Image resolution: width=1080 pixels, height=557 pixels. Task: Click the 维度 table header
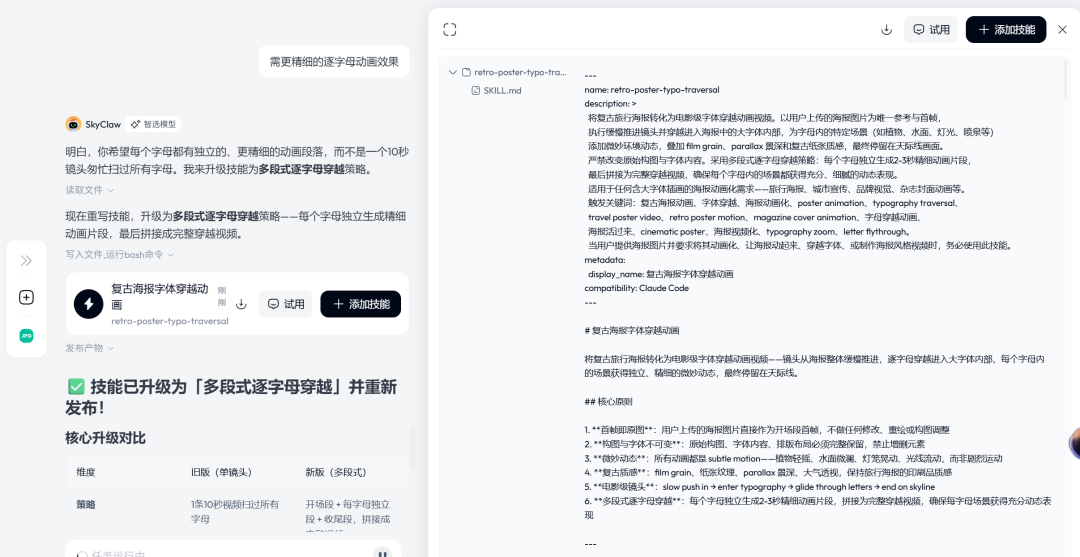(86, 472)
